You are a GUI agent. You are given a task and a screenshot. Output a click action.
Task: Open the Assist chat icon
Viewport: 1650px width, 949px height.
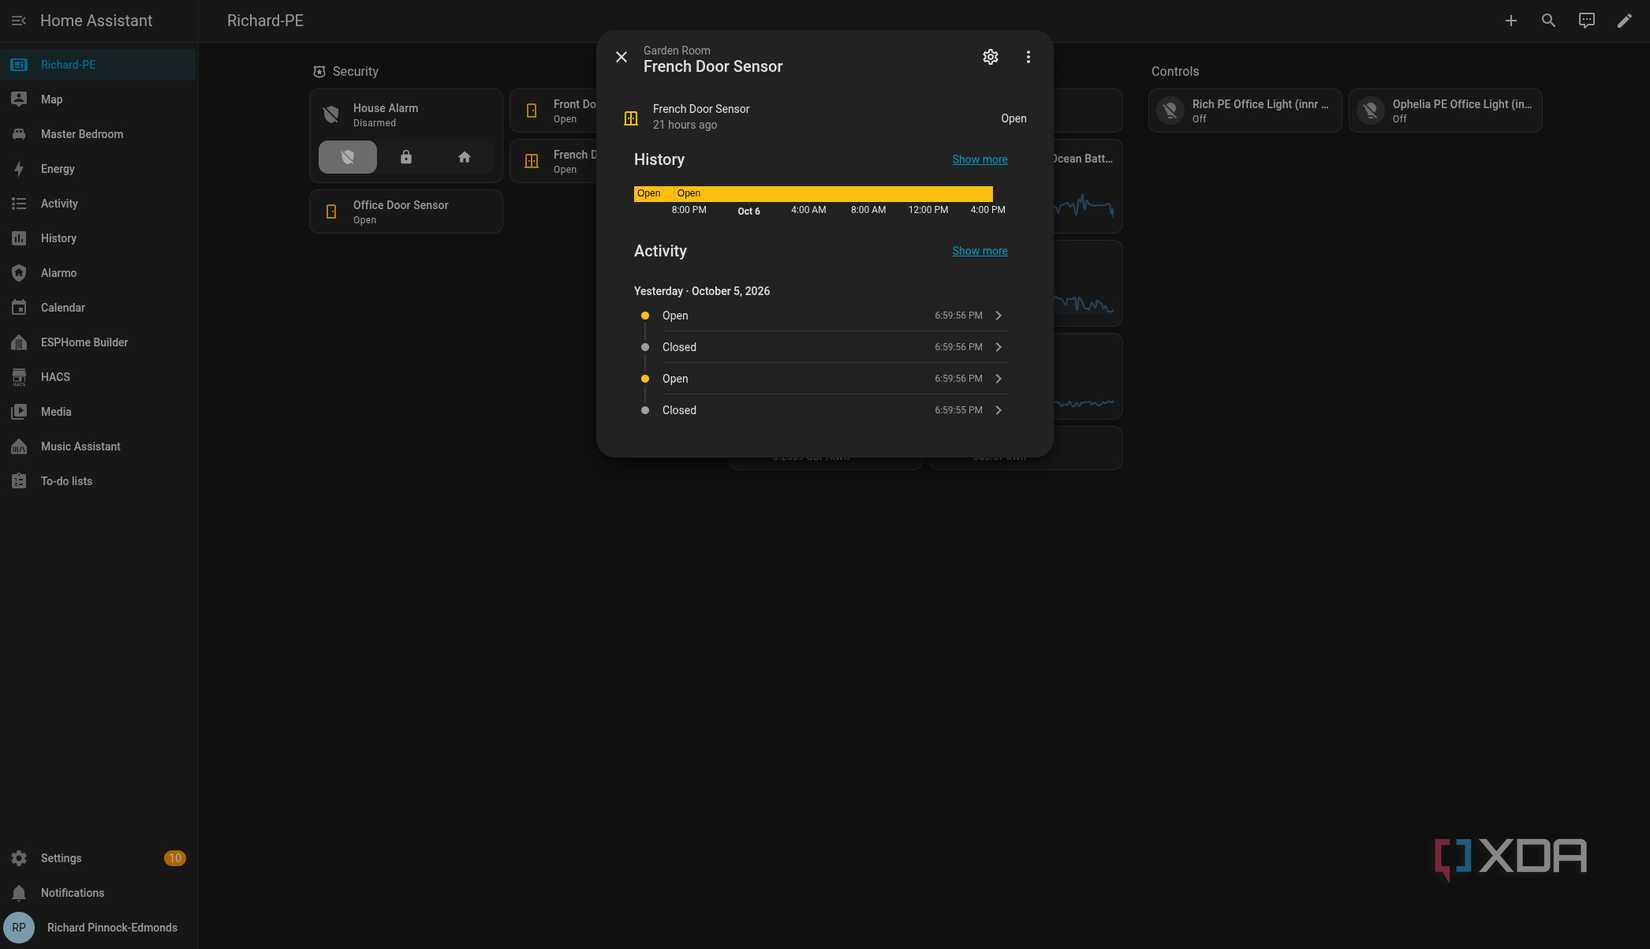[1586, 20]
